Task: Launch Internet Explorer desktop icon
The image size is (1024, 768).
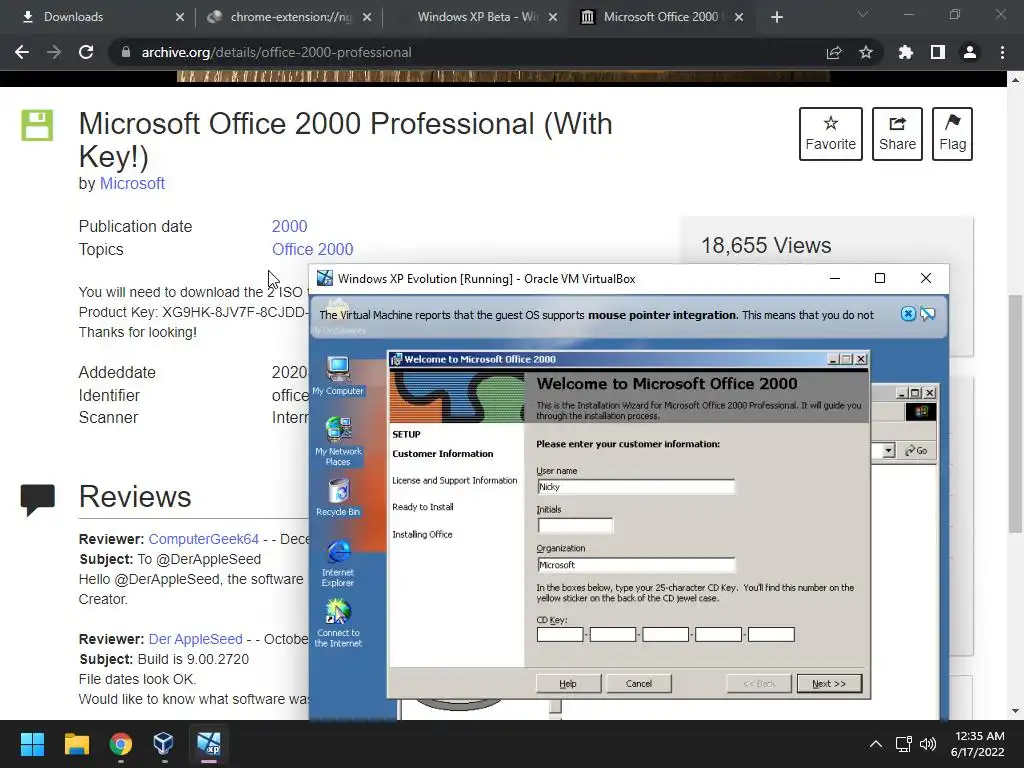Action: (x=338, y=562)
